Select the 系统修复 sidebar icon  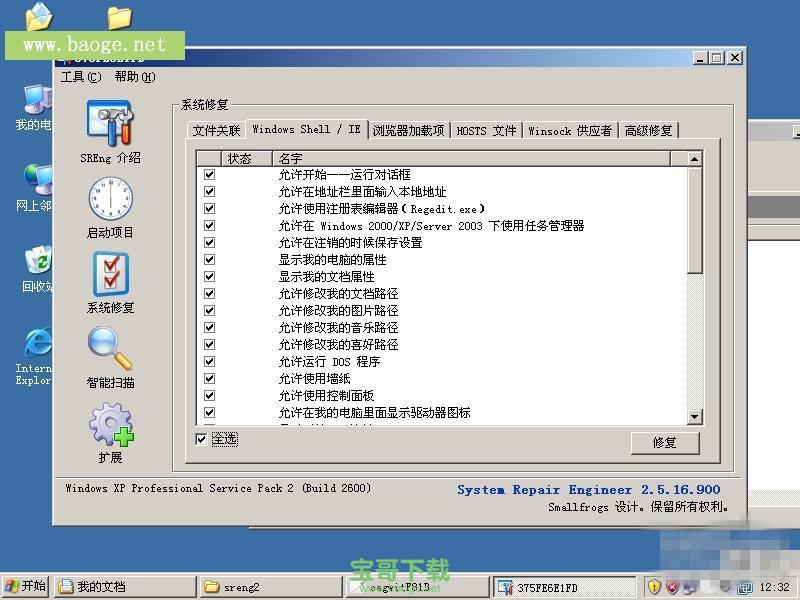[110, 275]
